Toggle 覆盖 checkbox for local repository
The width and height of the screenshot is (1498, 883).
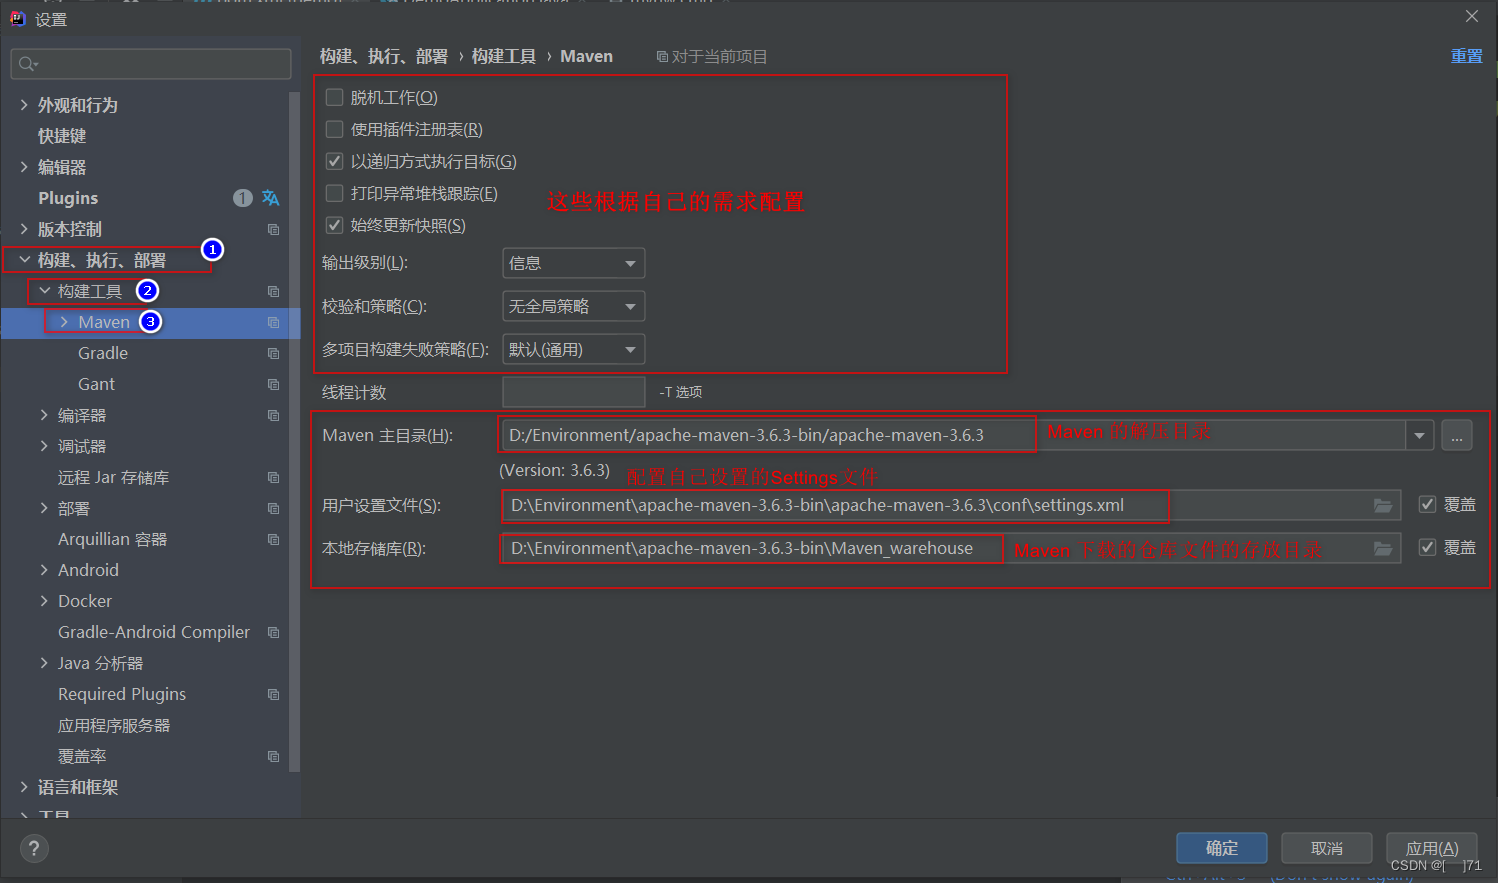(1428, 547)
